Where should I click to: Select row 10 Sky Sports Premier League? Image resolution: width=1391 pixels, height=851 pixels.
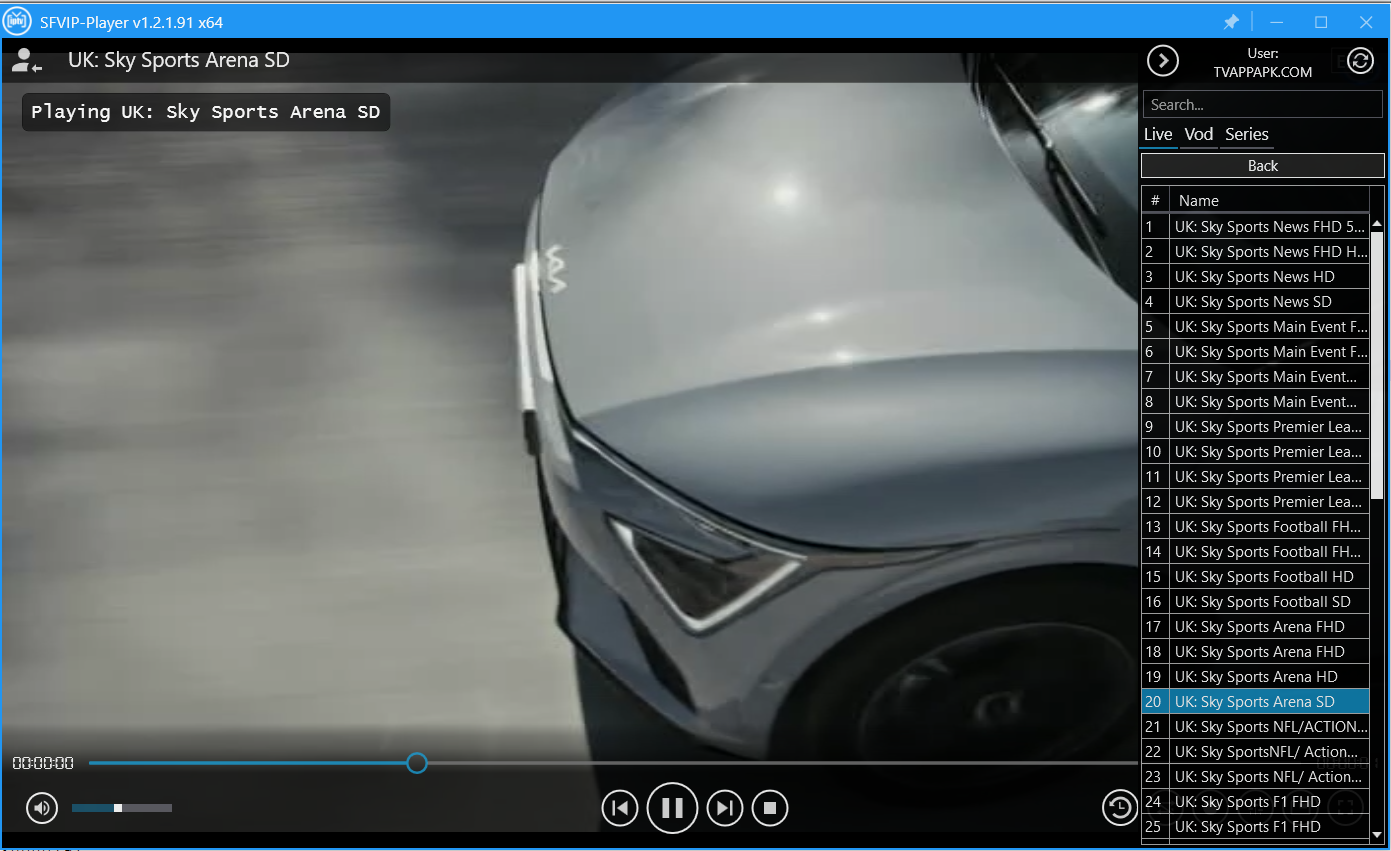click(x=1256, y=452)
